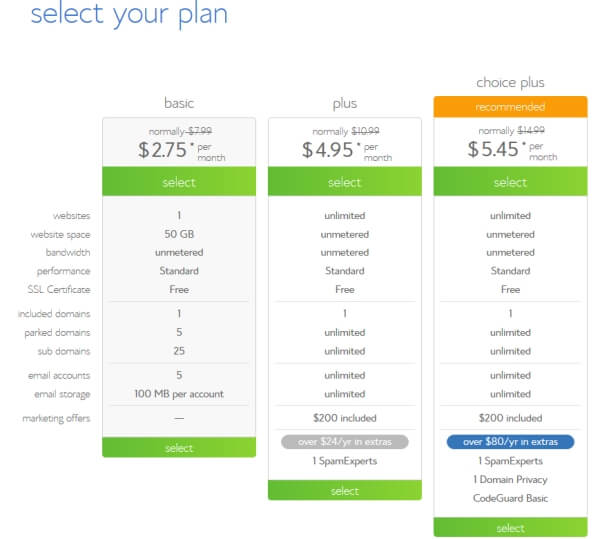Click the 'choice plus' plan title
Image resolution: width=600 pixels, height=539 pixels.
[510, 82]
